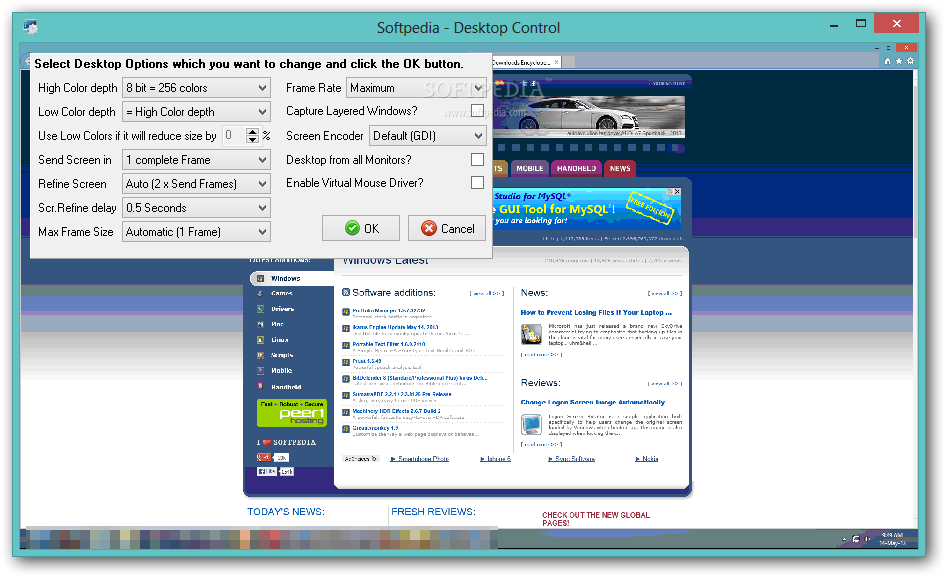Open the Nokia link at page bottom
Viewport: 946px width, 577px height.
coord(647,459)
